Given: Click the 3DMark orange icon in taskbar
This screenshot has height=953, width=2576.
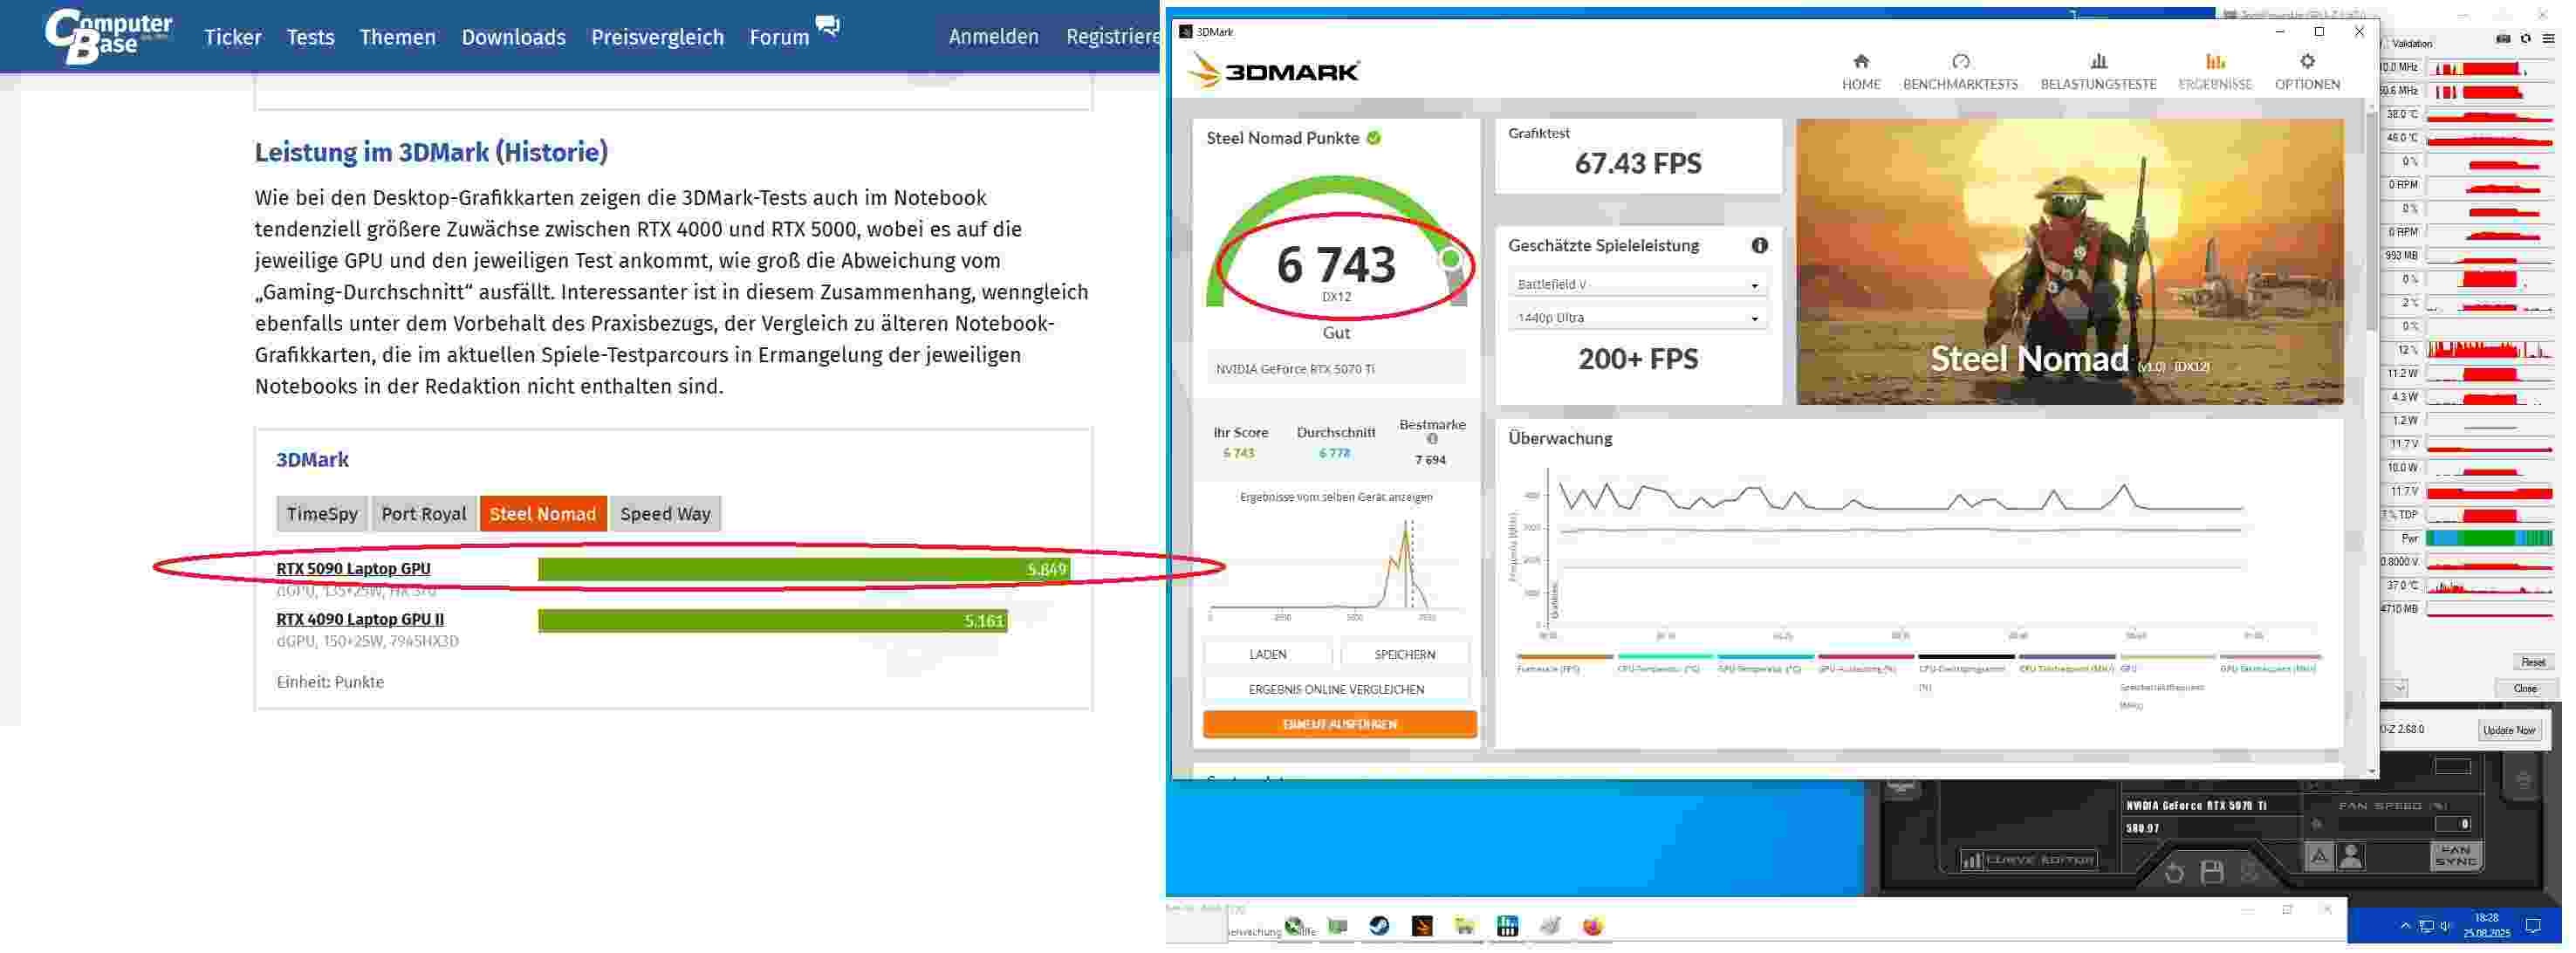Looking at the screenshot, I should point(1421,925).
